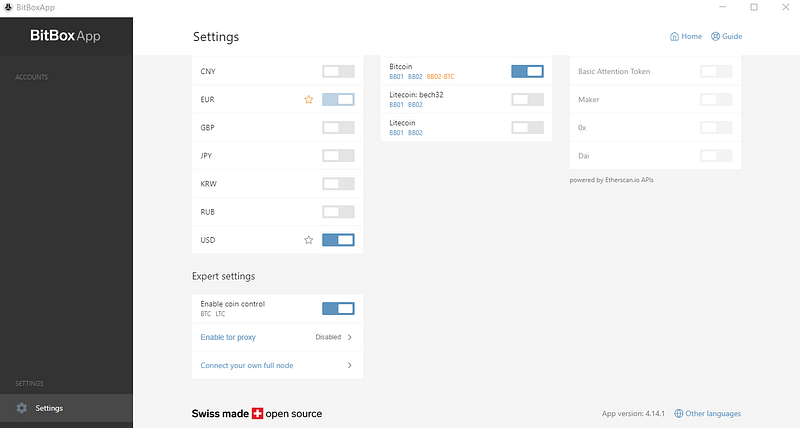Click the orange star next to EUR
This screenshot has width=800, height=428.
click(309, 100)
